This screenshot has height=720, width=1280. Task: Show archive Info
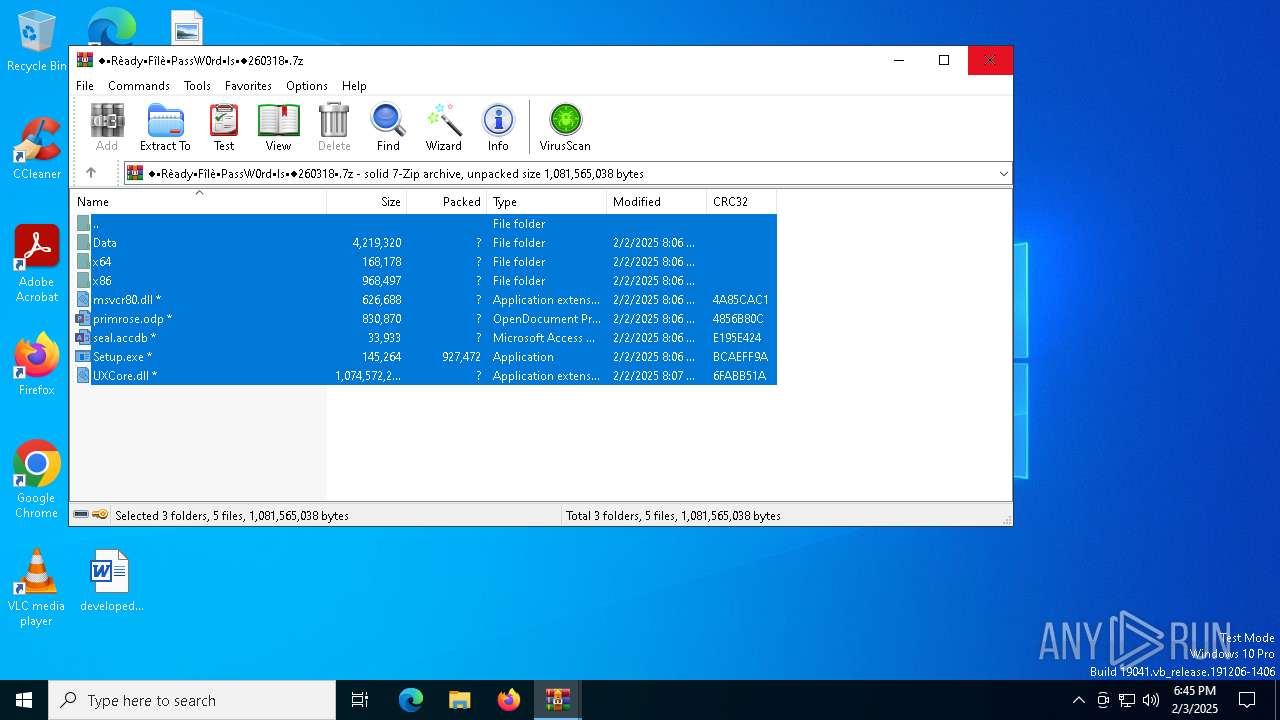498,127
